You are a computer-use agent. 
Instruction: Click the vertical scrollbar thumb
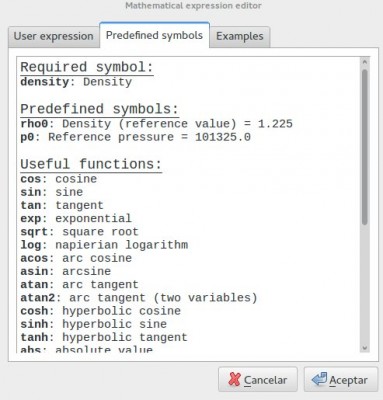[364, 147]
